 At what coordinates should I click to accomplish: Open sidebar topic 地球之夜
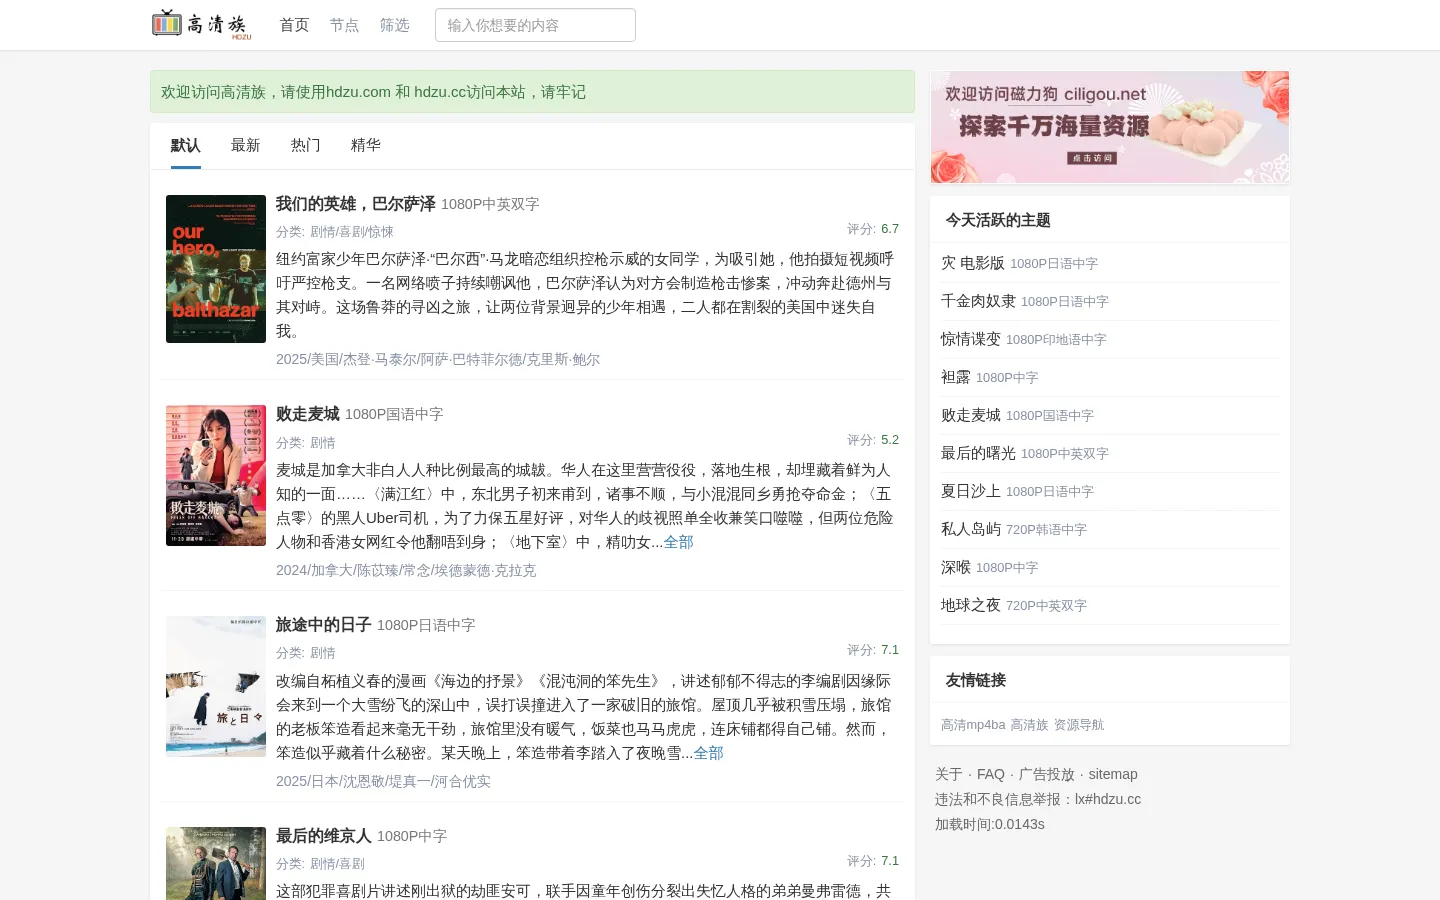pos(971,605)
